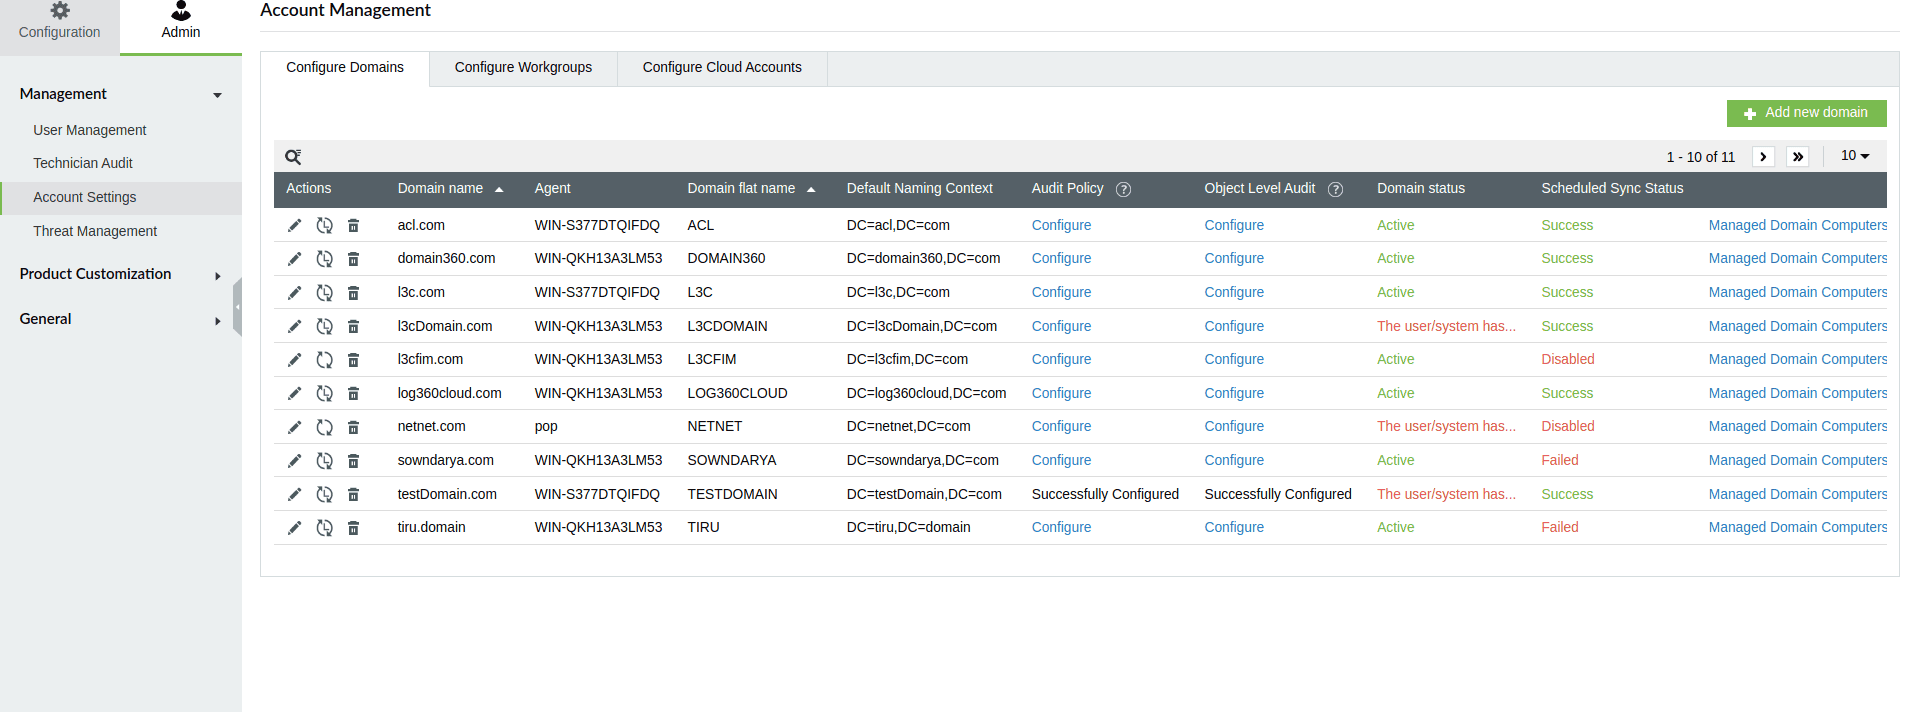Viewport: 1908px width, 712px height.
Task: Switch to Configure Cloud Accounts tab
Action: (x=722, y=68)
